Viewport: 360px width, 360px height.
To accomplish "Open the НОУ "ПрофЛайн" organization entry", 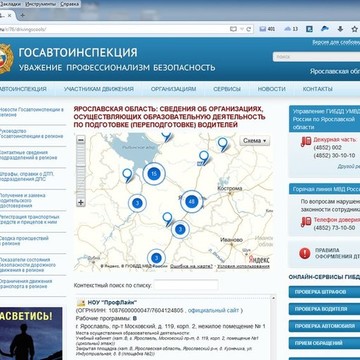I will 112,303.
